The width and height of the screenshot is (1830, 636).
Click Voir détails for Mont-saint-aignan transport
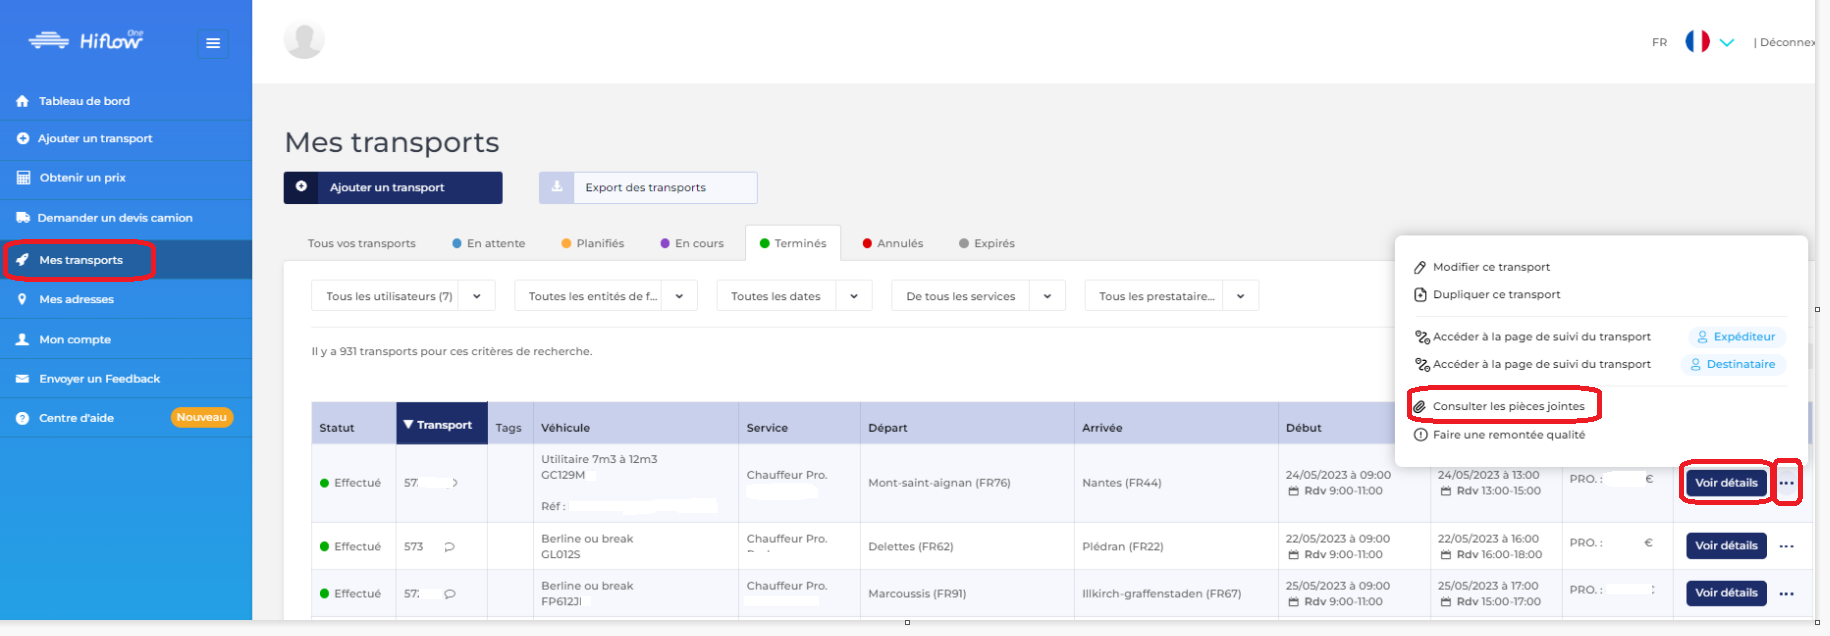(x=1726, y=483)
